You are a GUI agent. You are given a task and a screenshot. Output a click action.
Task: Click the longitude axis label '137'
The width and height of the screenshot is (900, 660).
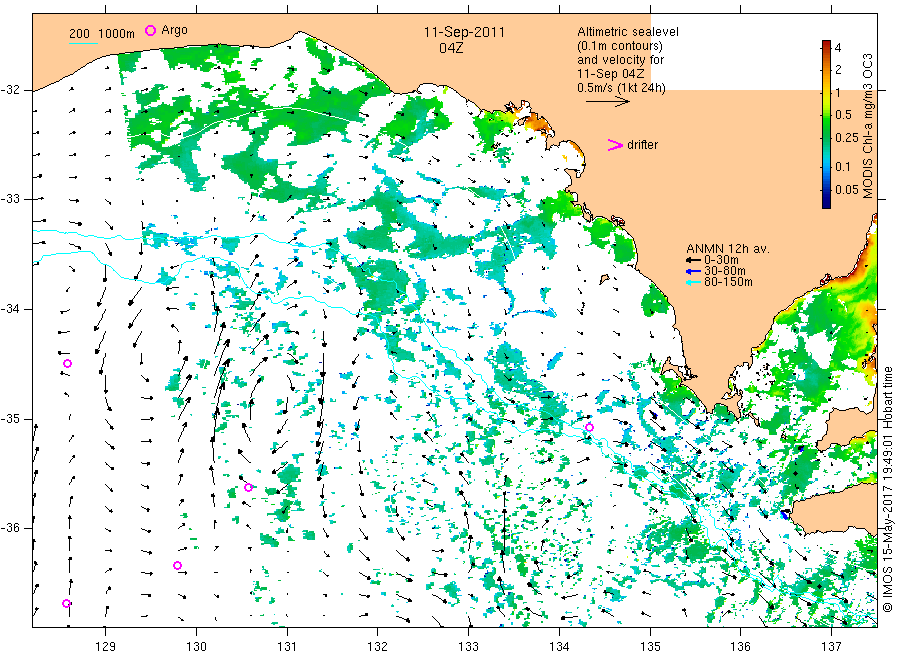[831, 647]
